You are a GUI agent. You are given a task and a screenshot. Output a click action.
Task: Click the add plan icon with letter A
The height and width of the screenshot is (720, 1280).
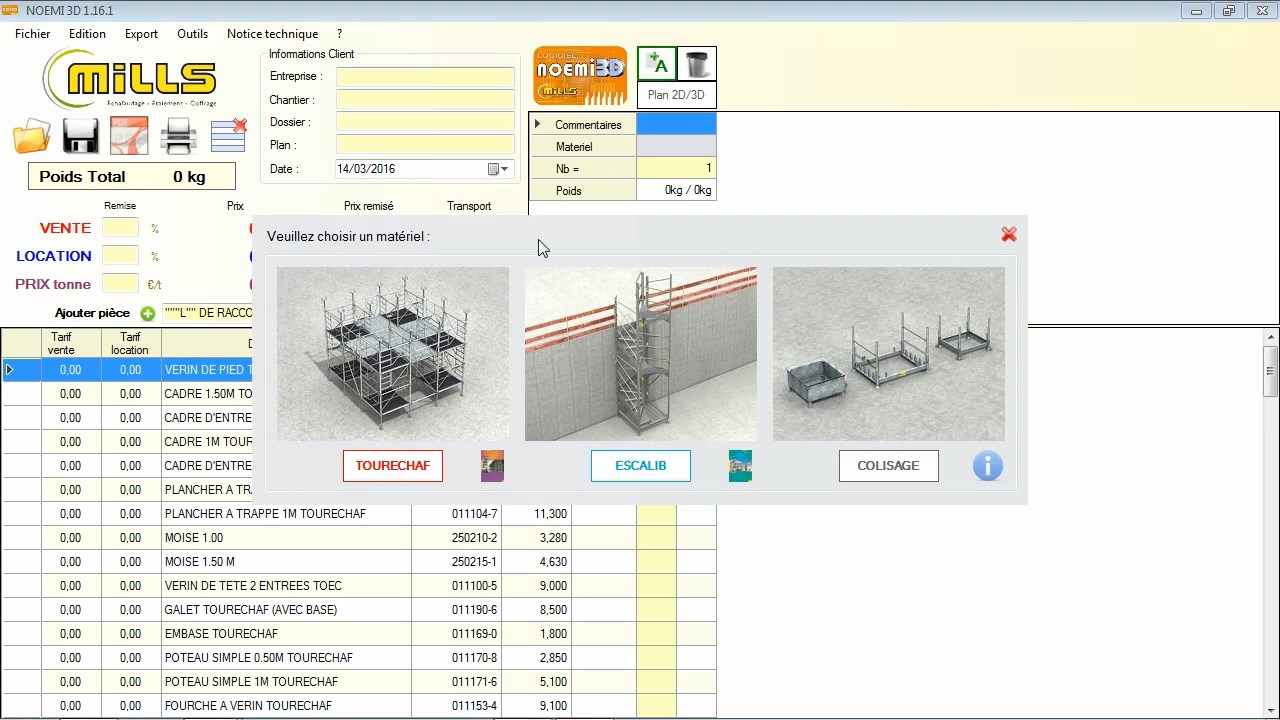pos(657,64)
